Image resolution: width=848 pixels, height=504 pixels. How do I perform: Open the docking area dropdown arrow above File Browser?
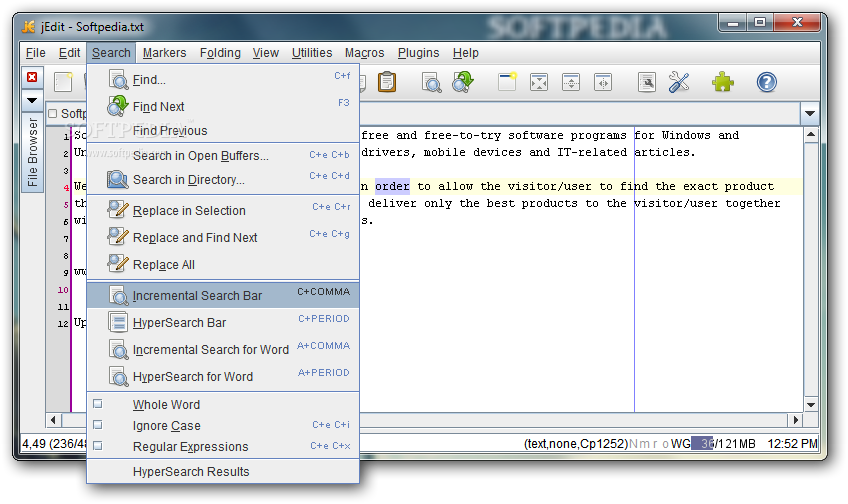click(32, 100)
